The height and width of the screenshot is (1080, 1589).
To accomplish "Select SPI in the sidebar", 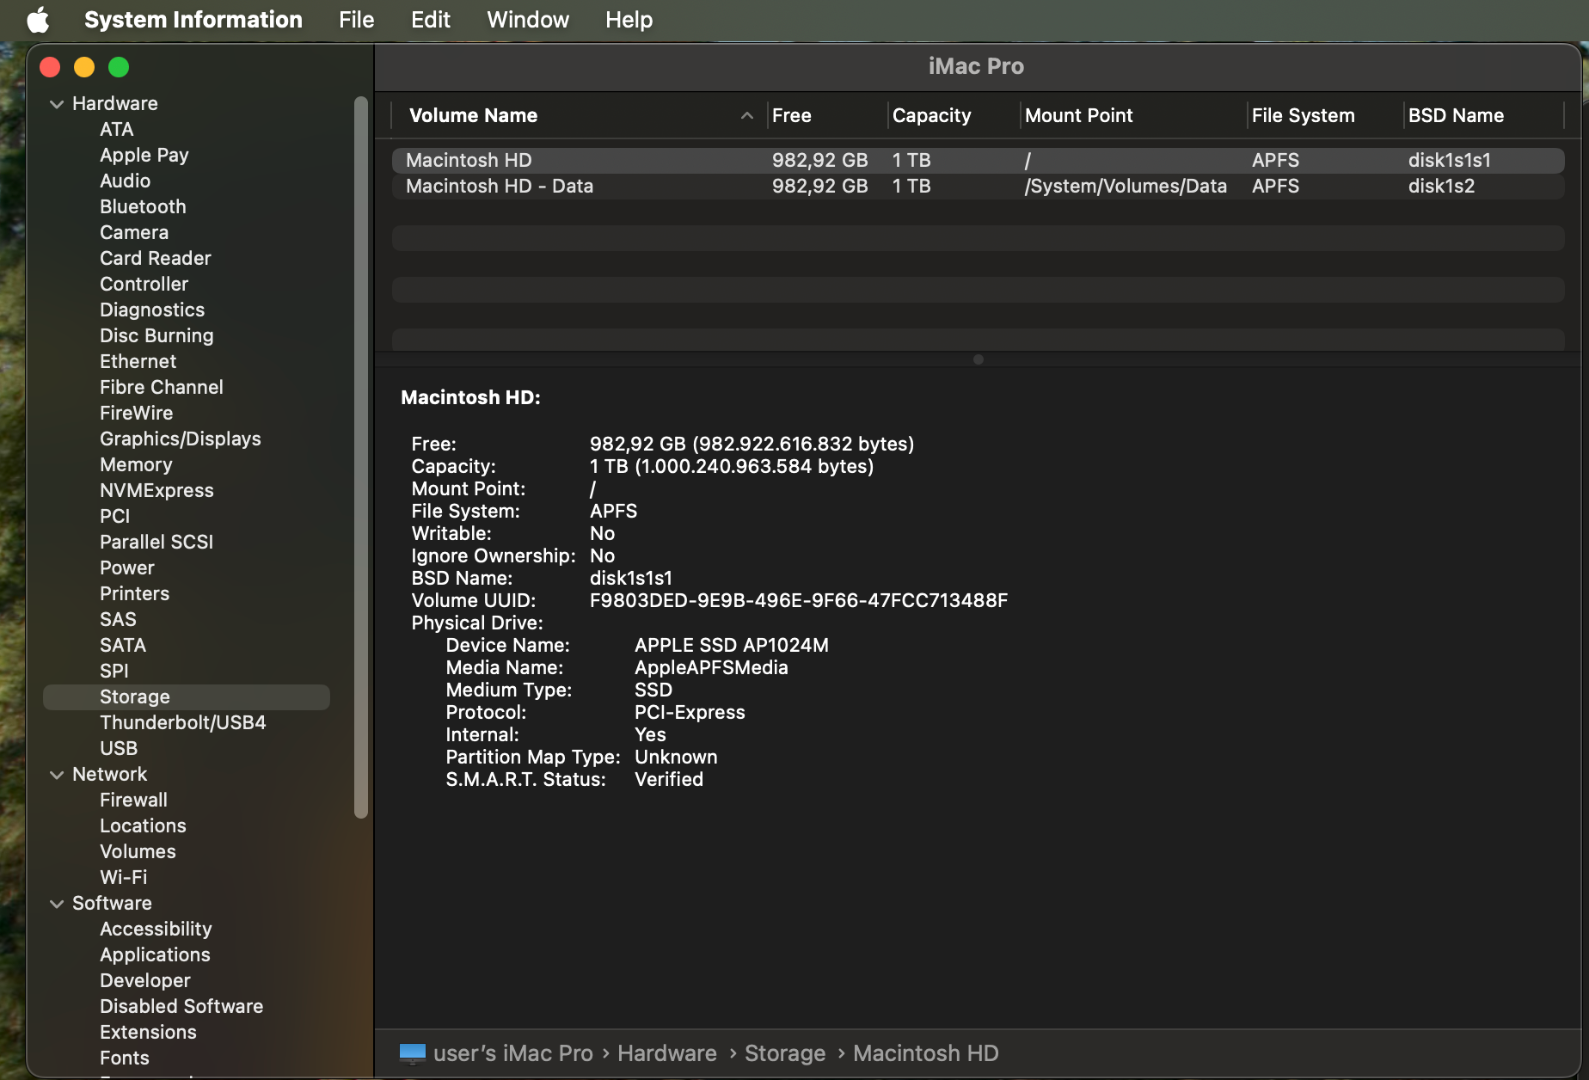I will click(x=114, y=672).
